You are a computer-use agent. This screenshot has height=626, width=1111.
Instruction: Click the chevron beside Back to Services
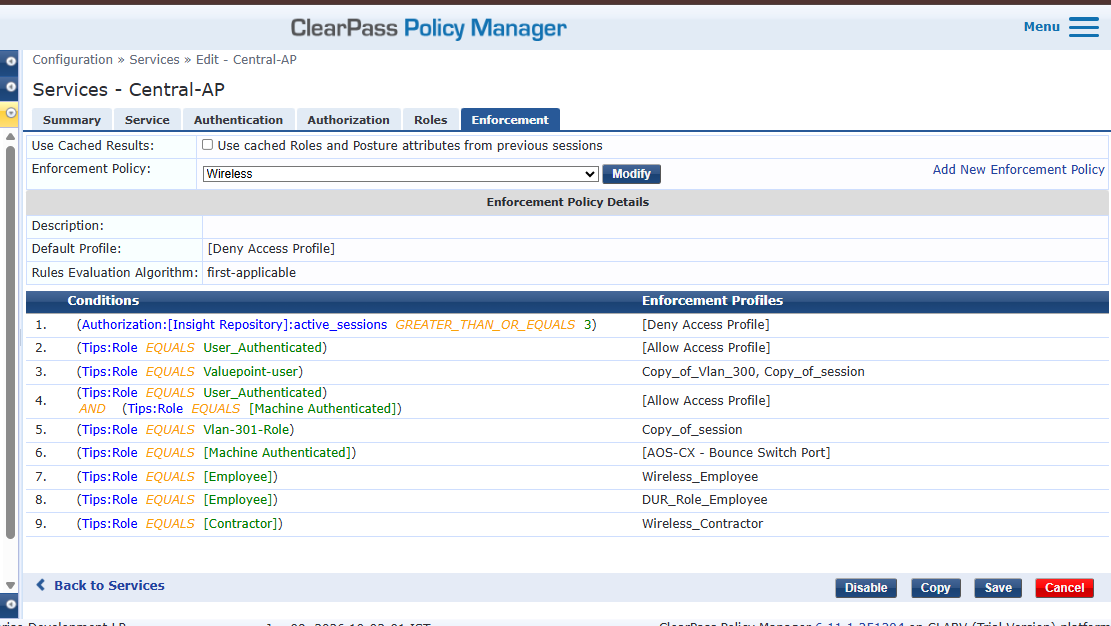41,585
